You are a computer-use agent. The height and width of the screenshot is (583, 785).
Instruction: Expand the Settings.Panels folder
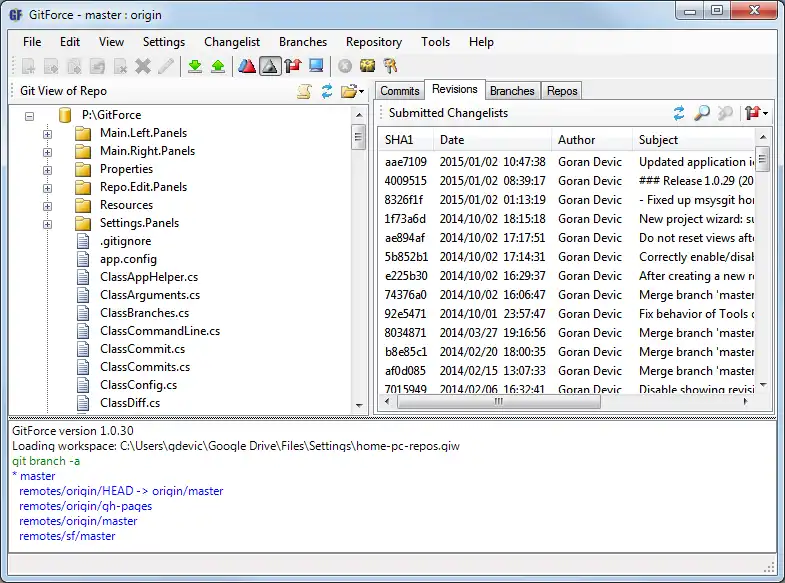tap(48, 224)
